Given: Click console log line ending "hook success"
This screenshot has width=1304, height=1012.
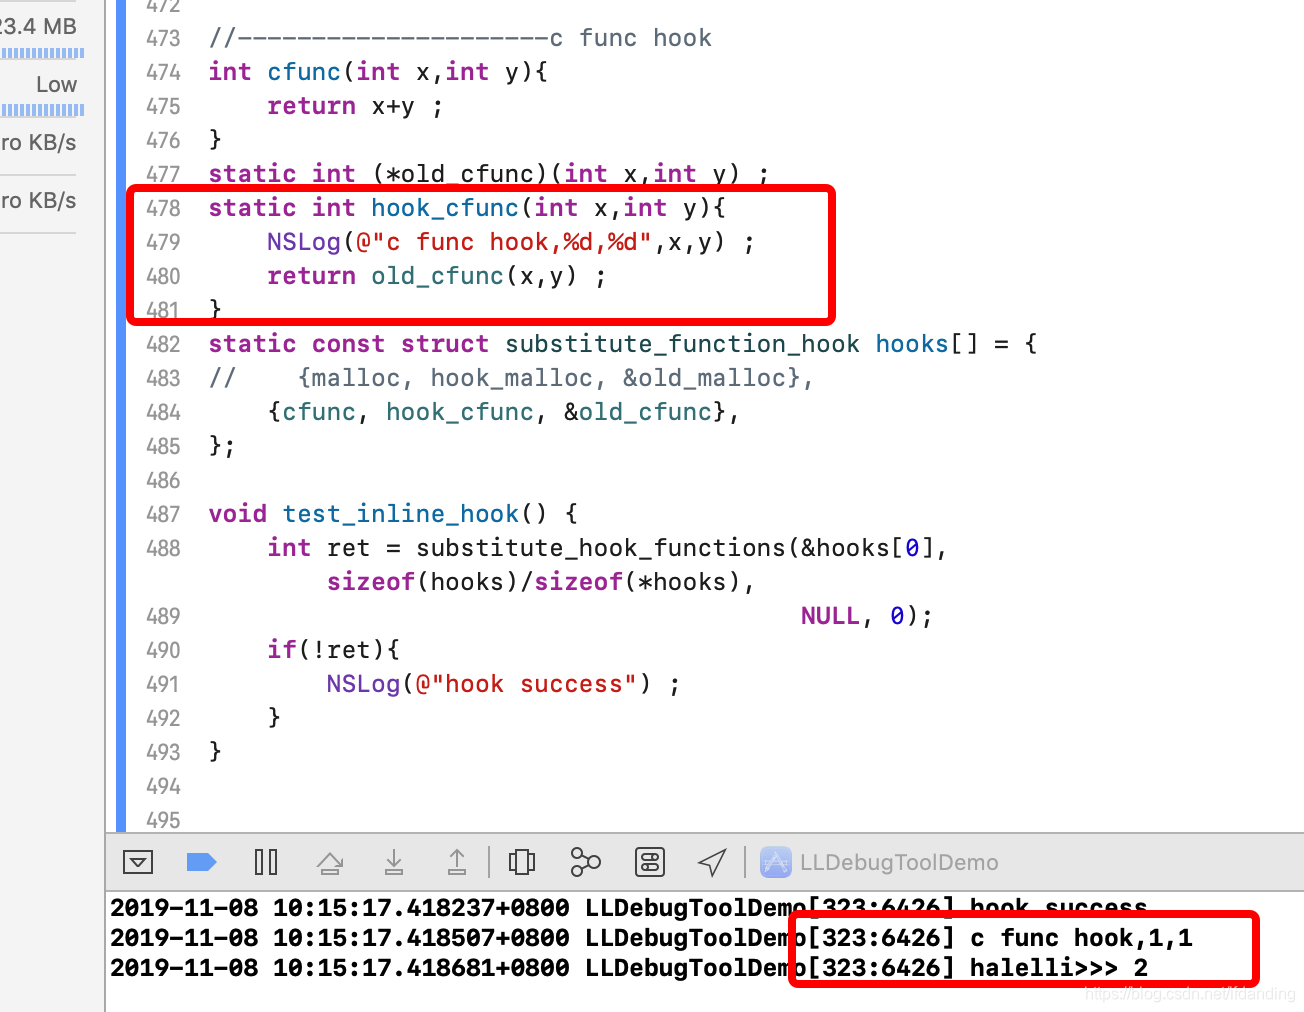Looking at the screenshot, I should (x=629, y=908).
